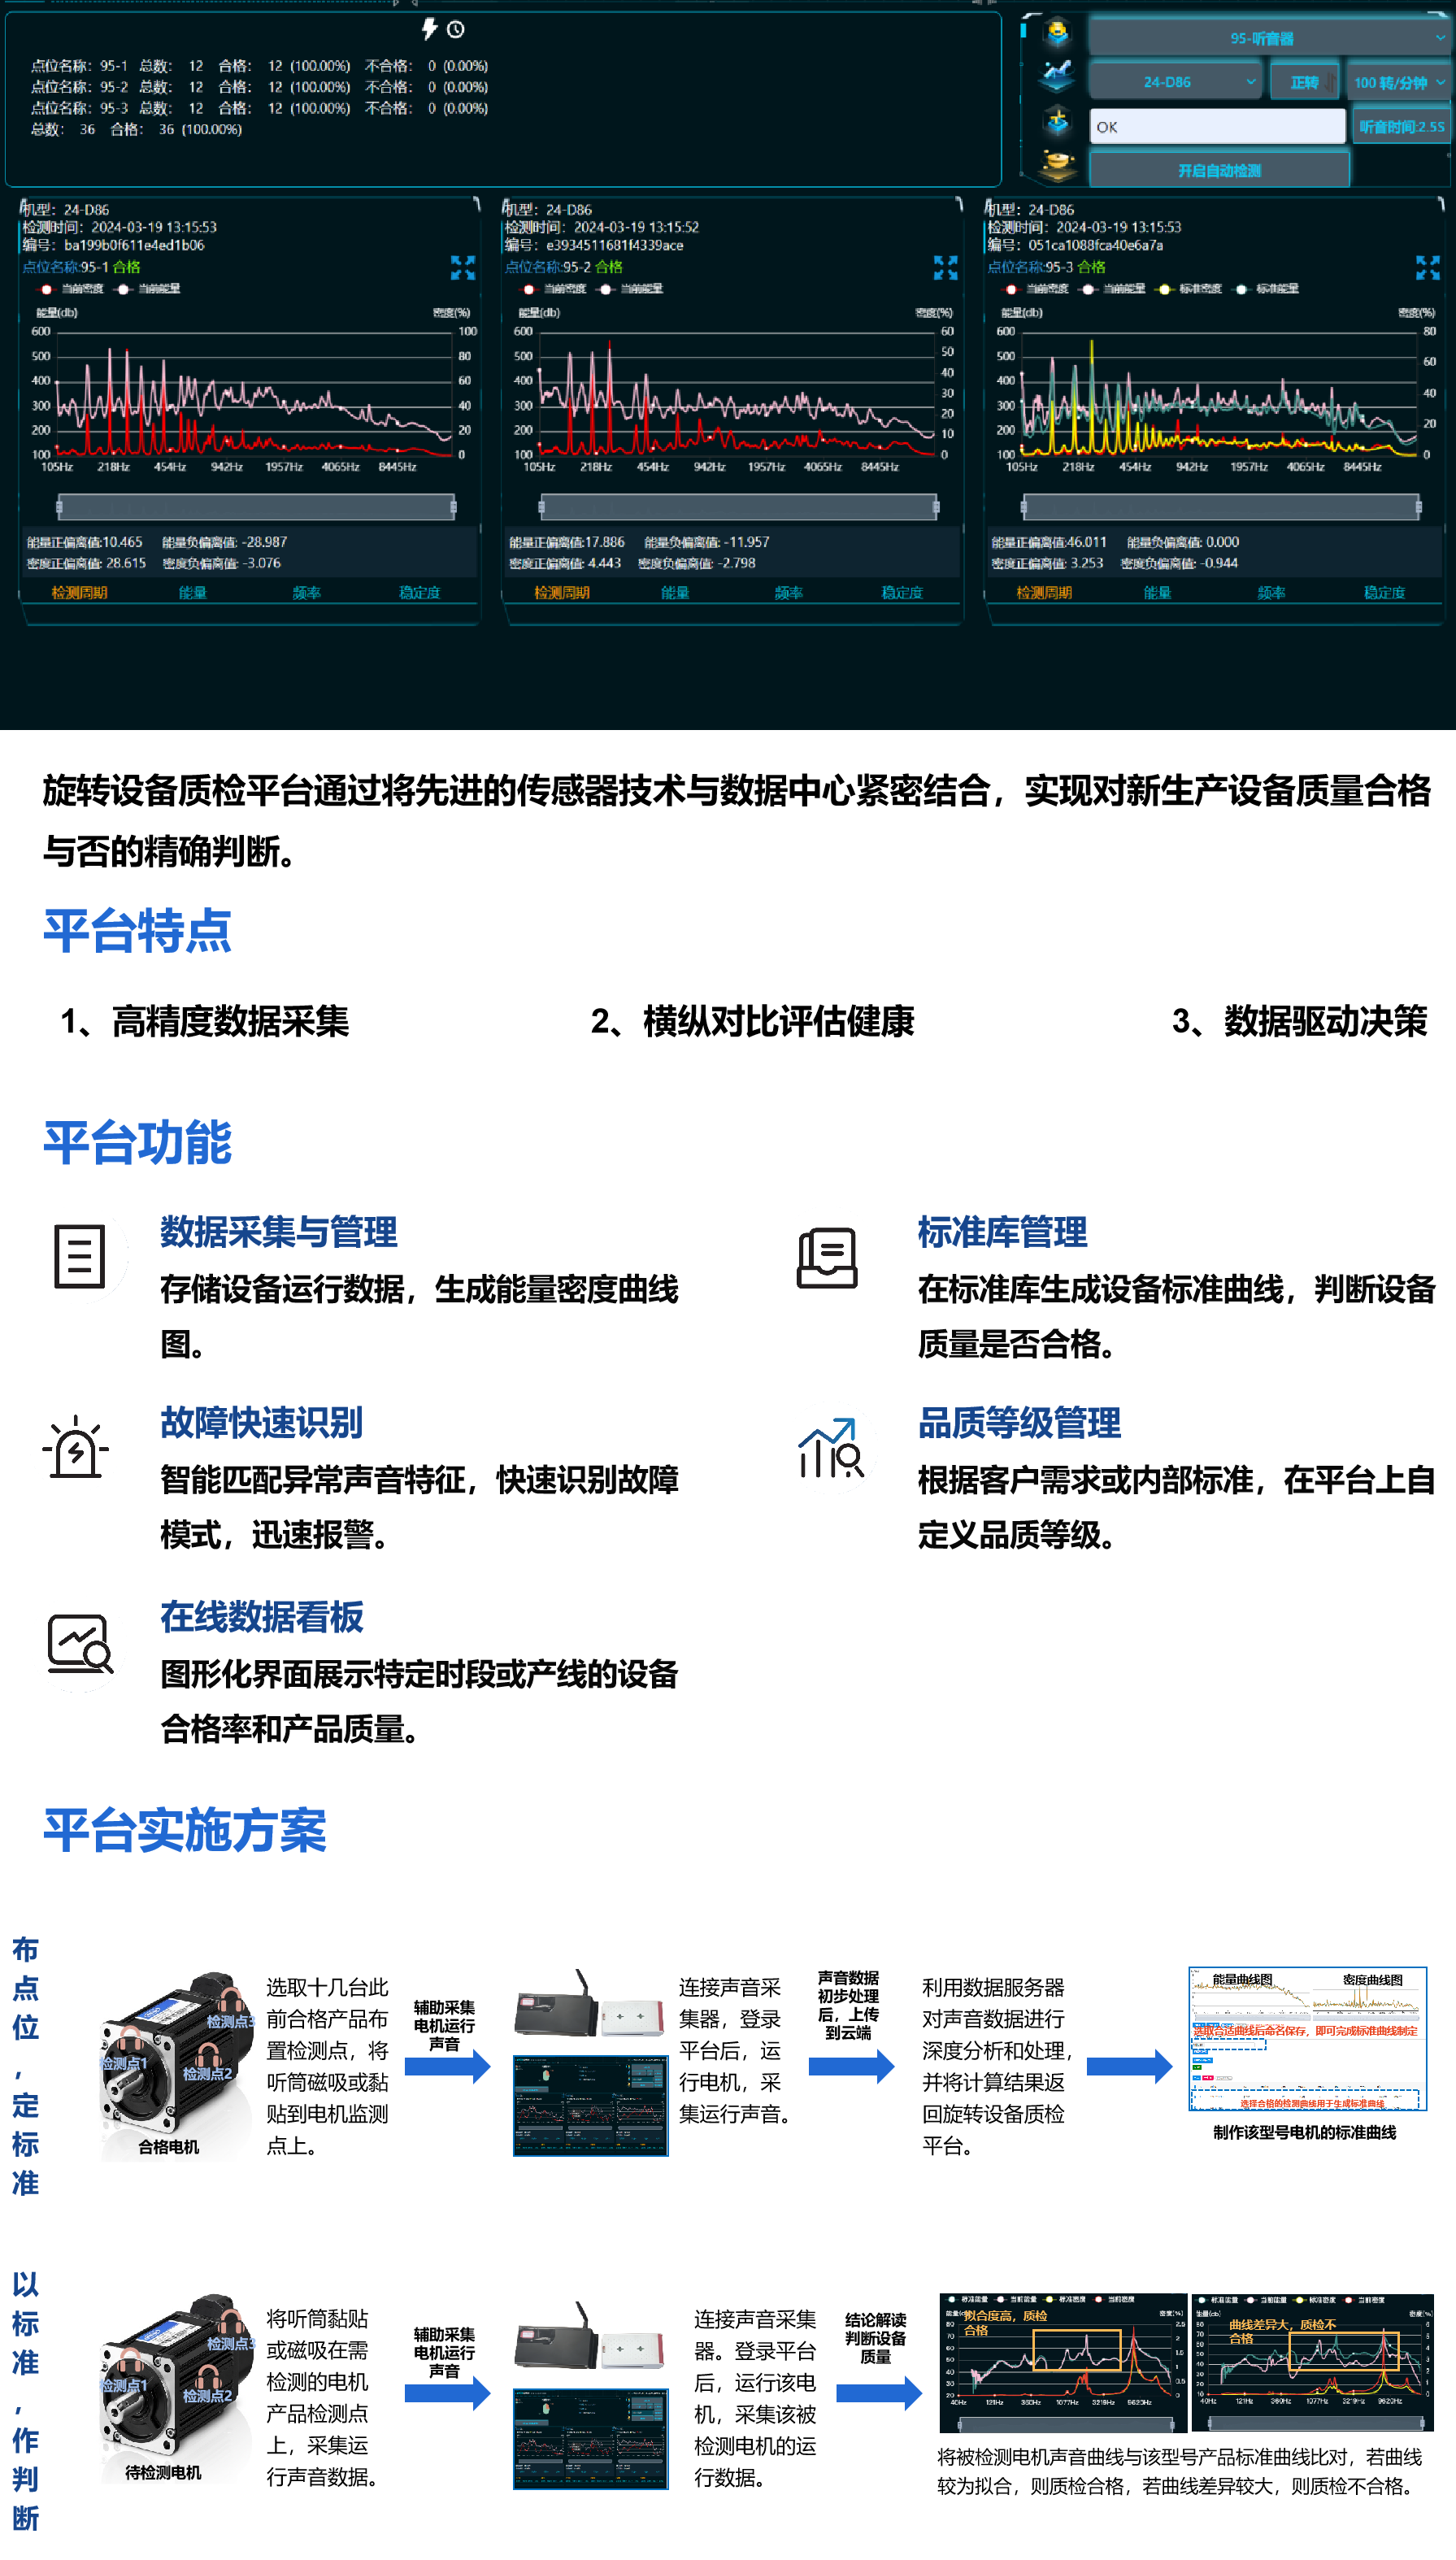This screenshot has width=1456, height=2560.
Task: Click the 正转 rotation direction button
Action: coord(1304,82)
